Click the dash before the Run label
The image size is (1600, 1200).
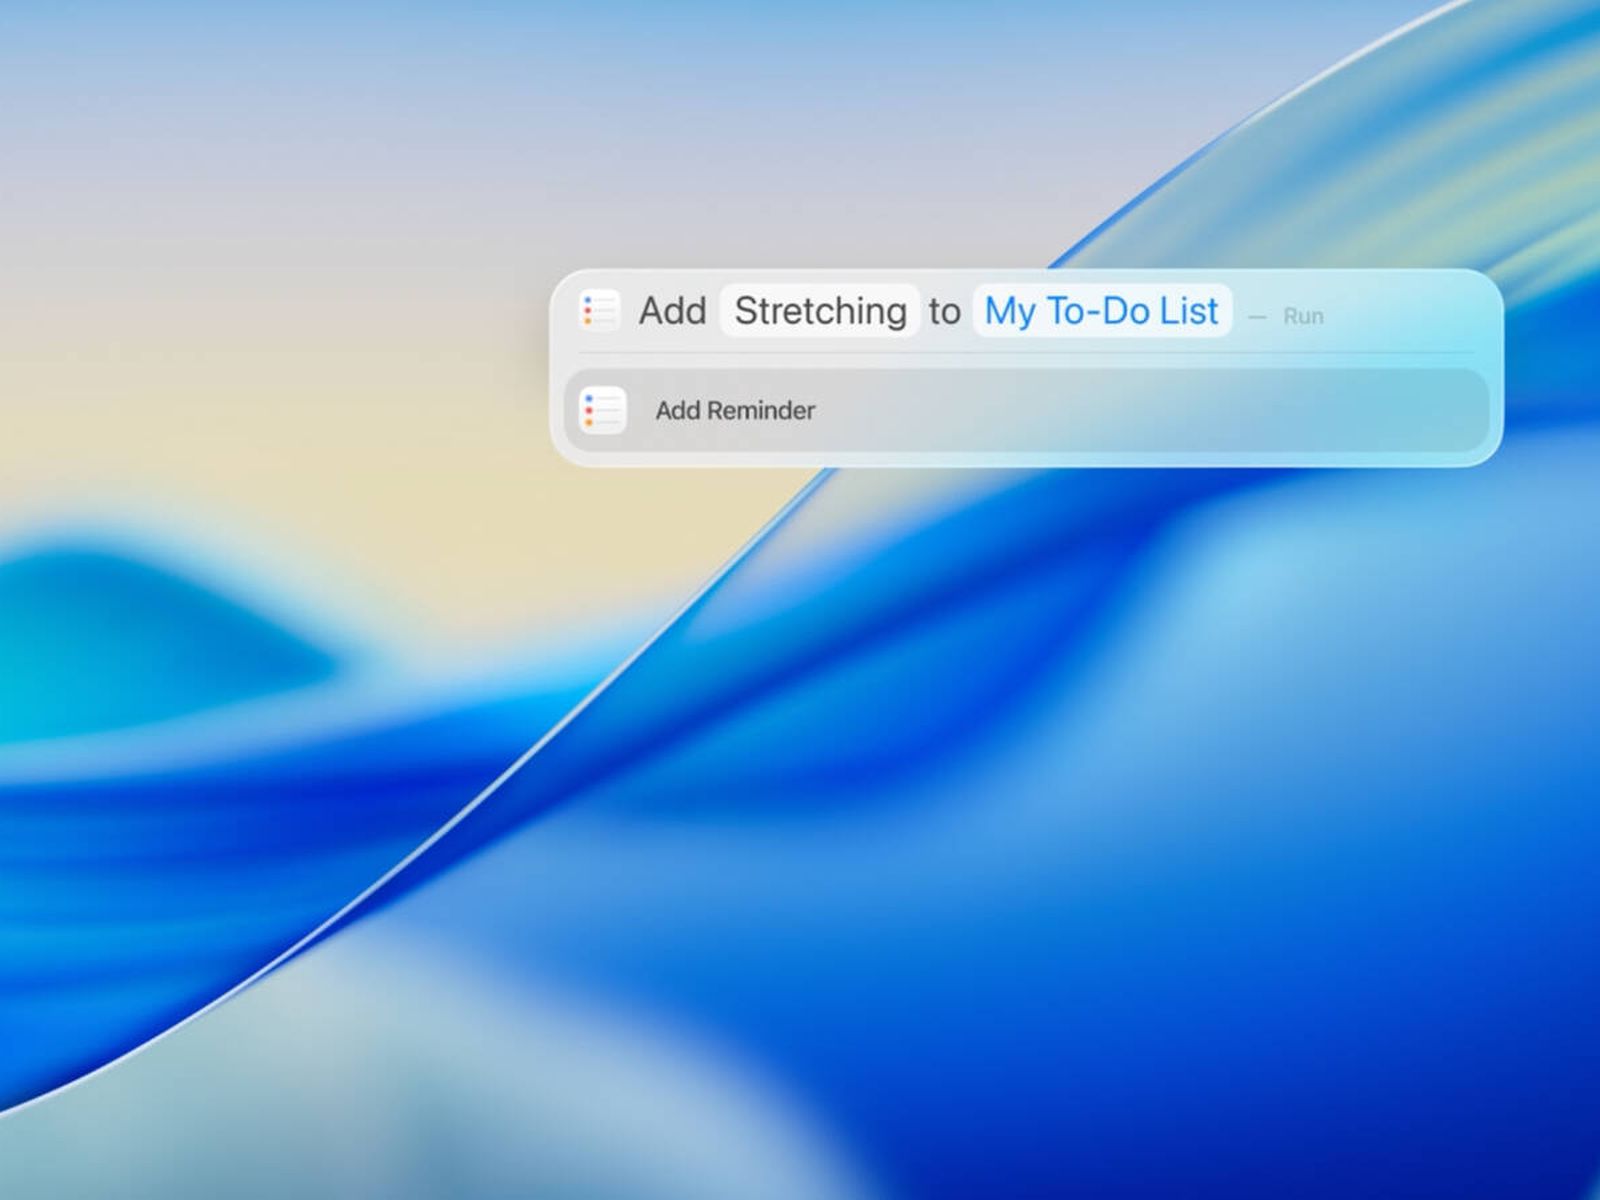tap(1258, 317)
